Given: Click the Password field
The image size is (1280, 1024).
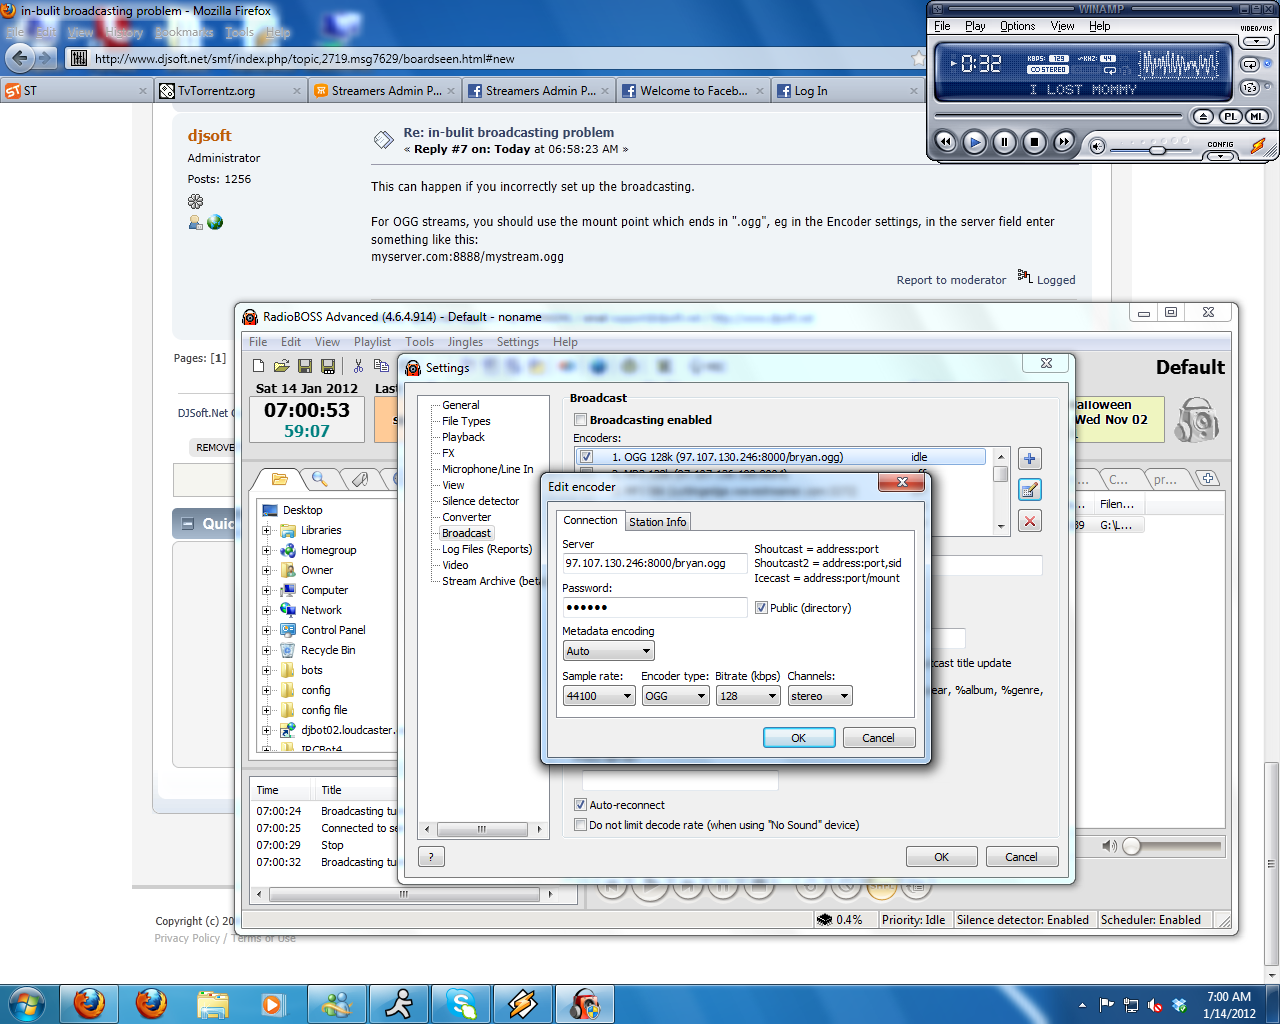Looking at the screenshot, I should 654,607.
